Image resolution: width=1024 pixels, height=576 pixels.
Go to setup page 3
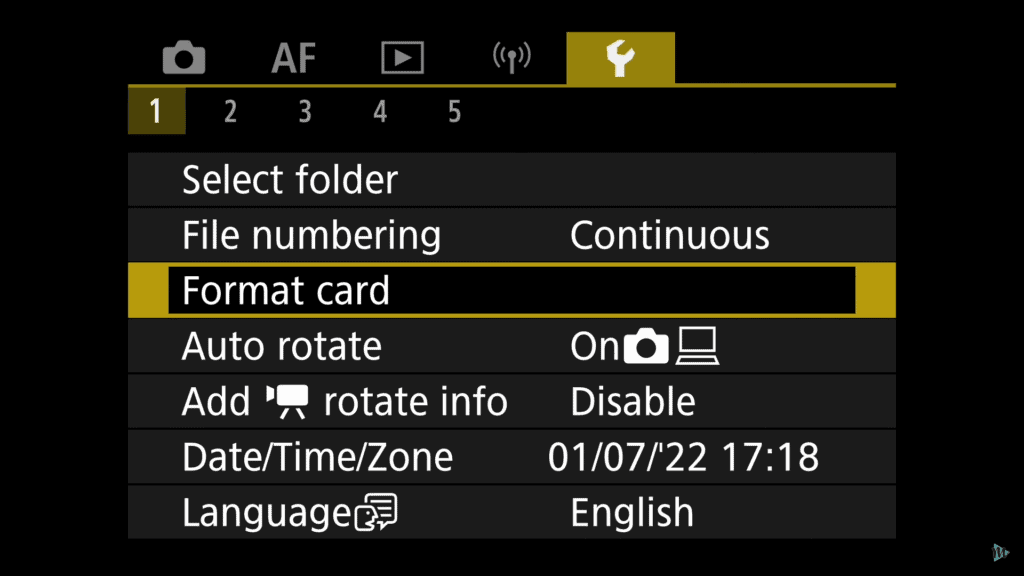(305, 112)
